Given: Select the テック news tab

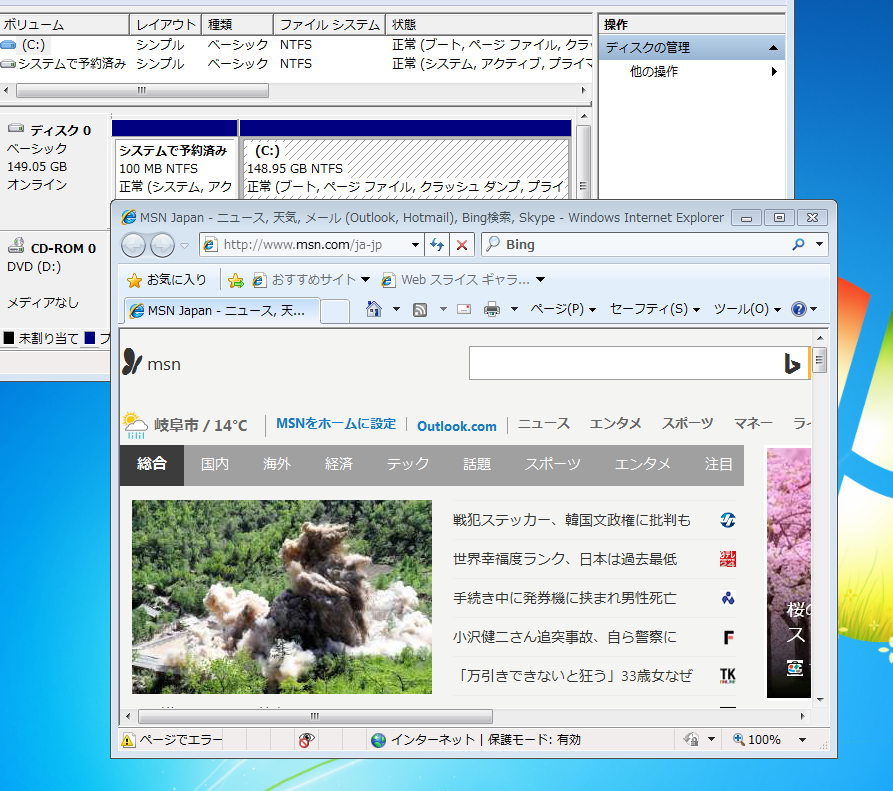Looking at the screenshot, I should click(408, 465).
